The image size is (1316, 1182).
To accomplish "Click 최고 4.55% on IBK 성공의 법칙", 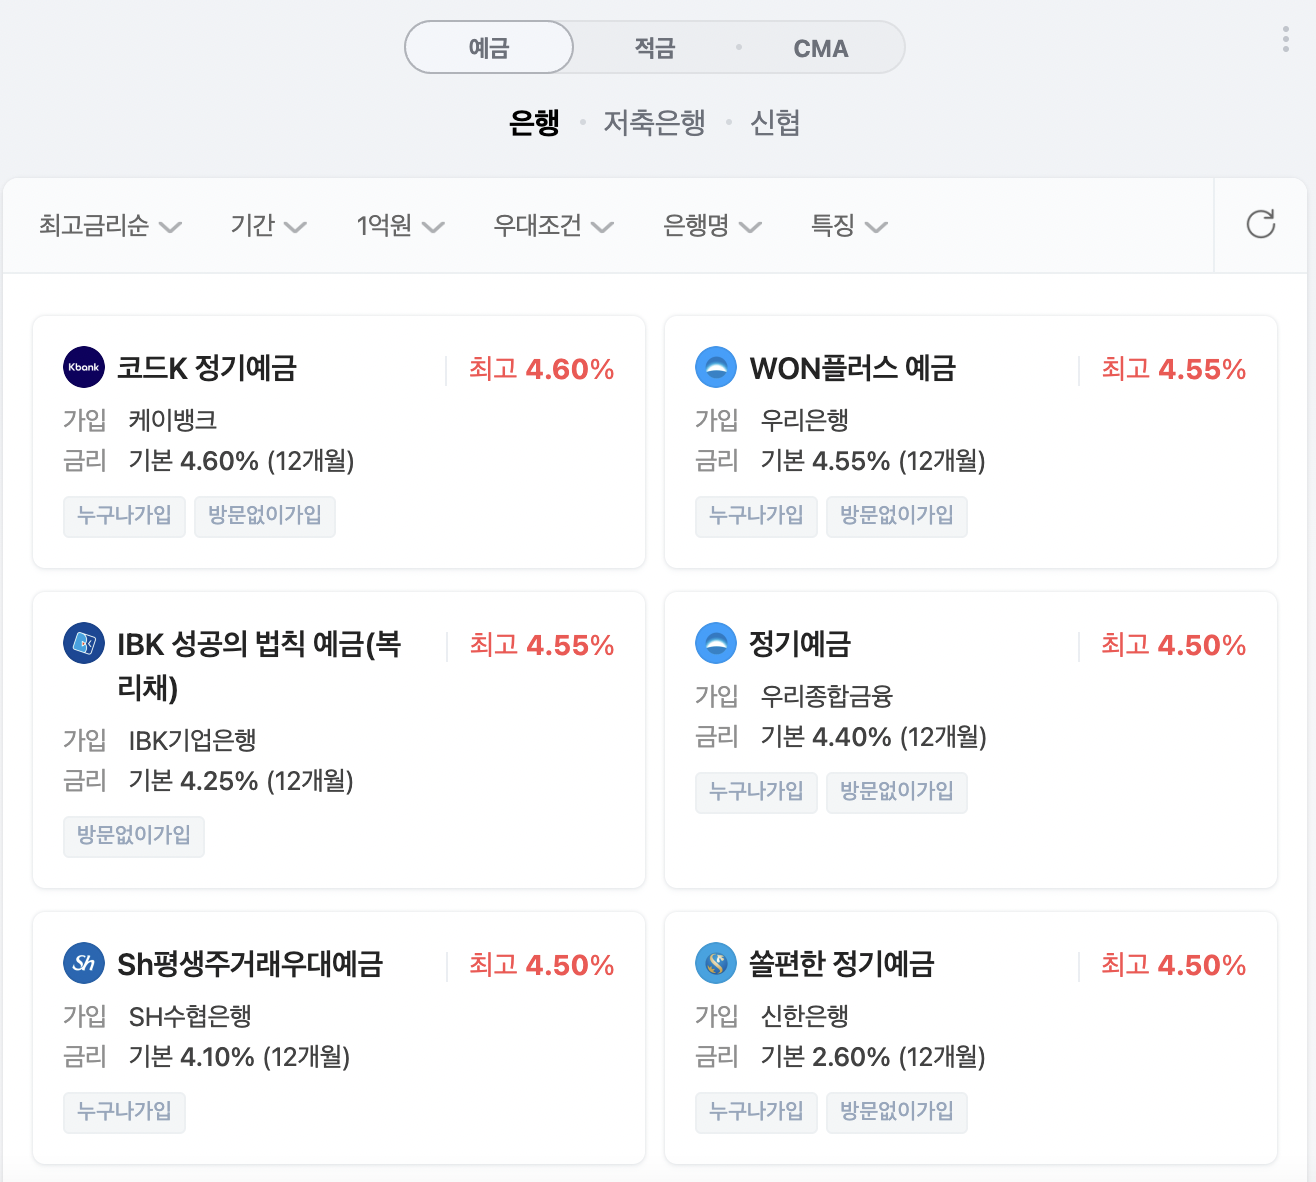I will pos(542,645).
